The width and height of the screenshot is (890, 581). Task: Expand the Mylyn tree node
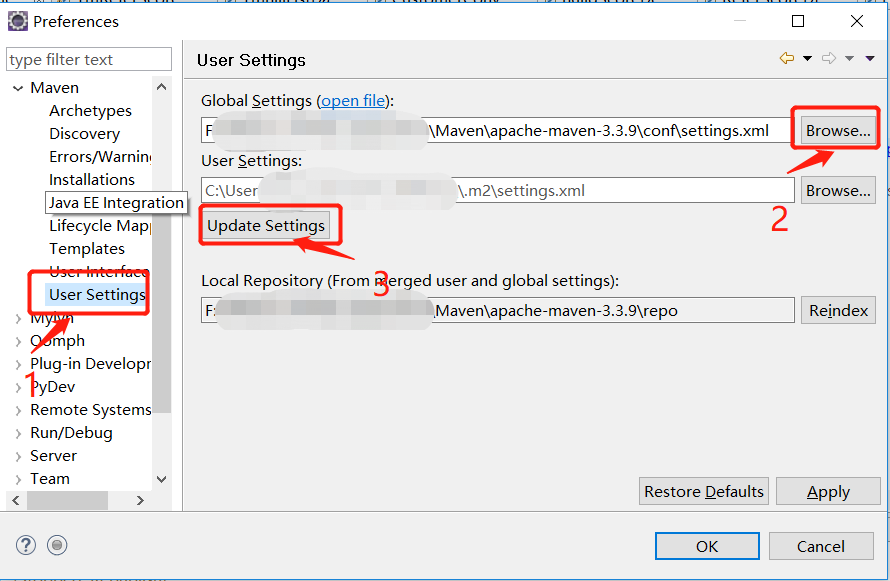click(18, 319)
